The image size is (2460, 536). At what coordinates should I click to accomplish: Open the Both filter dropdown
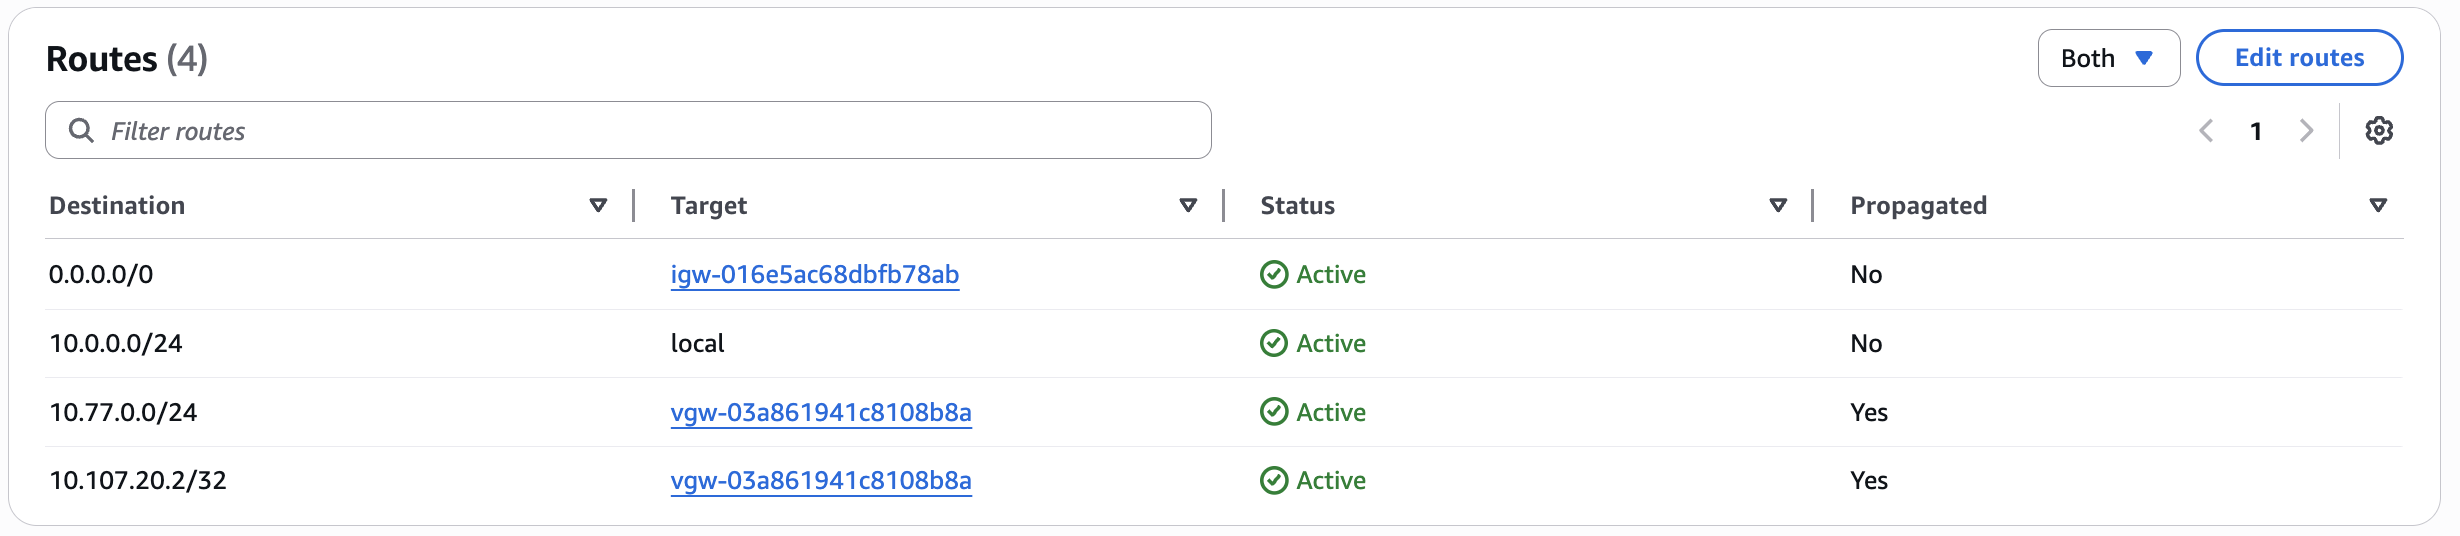(x=2108, y=58)
